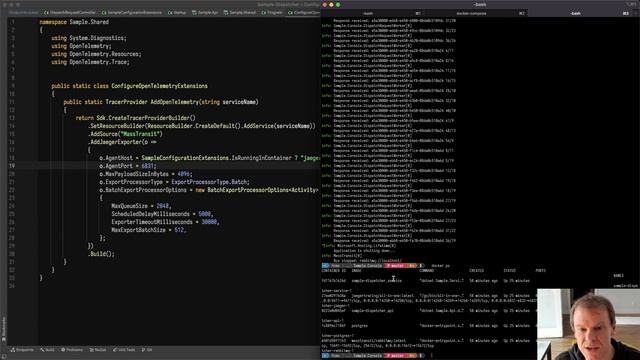Open the Startup editor tab
This screenshot has height=360, width=640.
(177, 13)
